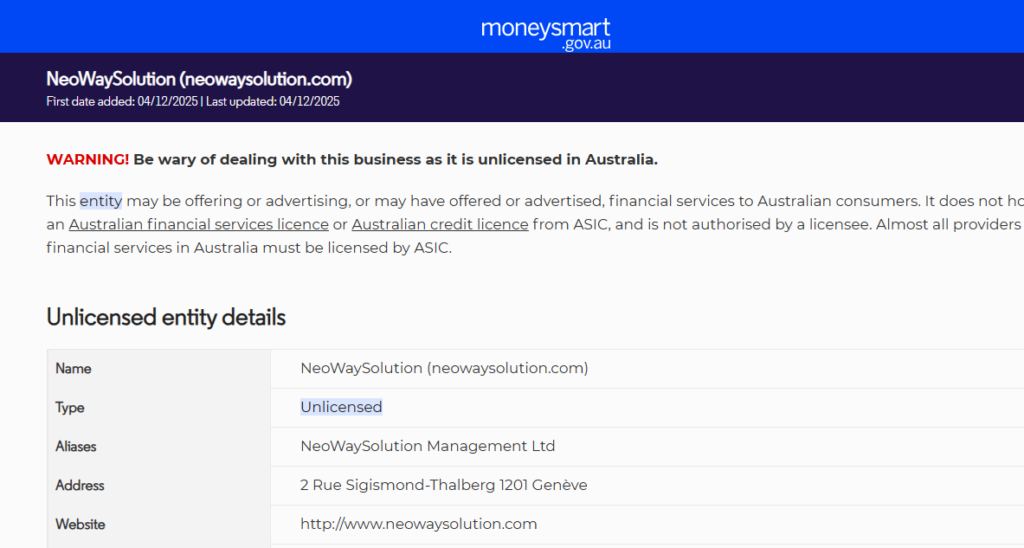The image size is (1024, 548).
Task: Click the NeoWaySolution Management Ltd alias
Action: [427, 446]
